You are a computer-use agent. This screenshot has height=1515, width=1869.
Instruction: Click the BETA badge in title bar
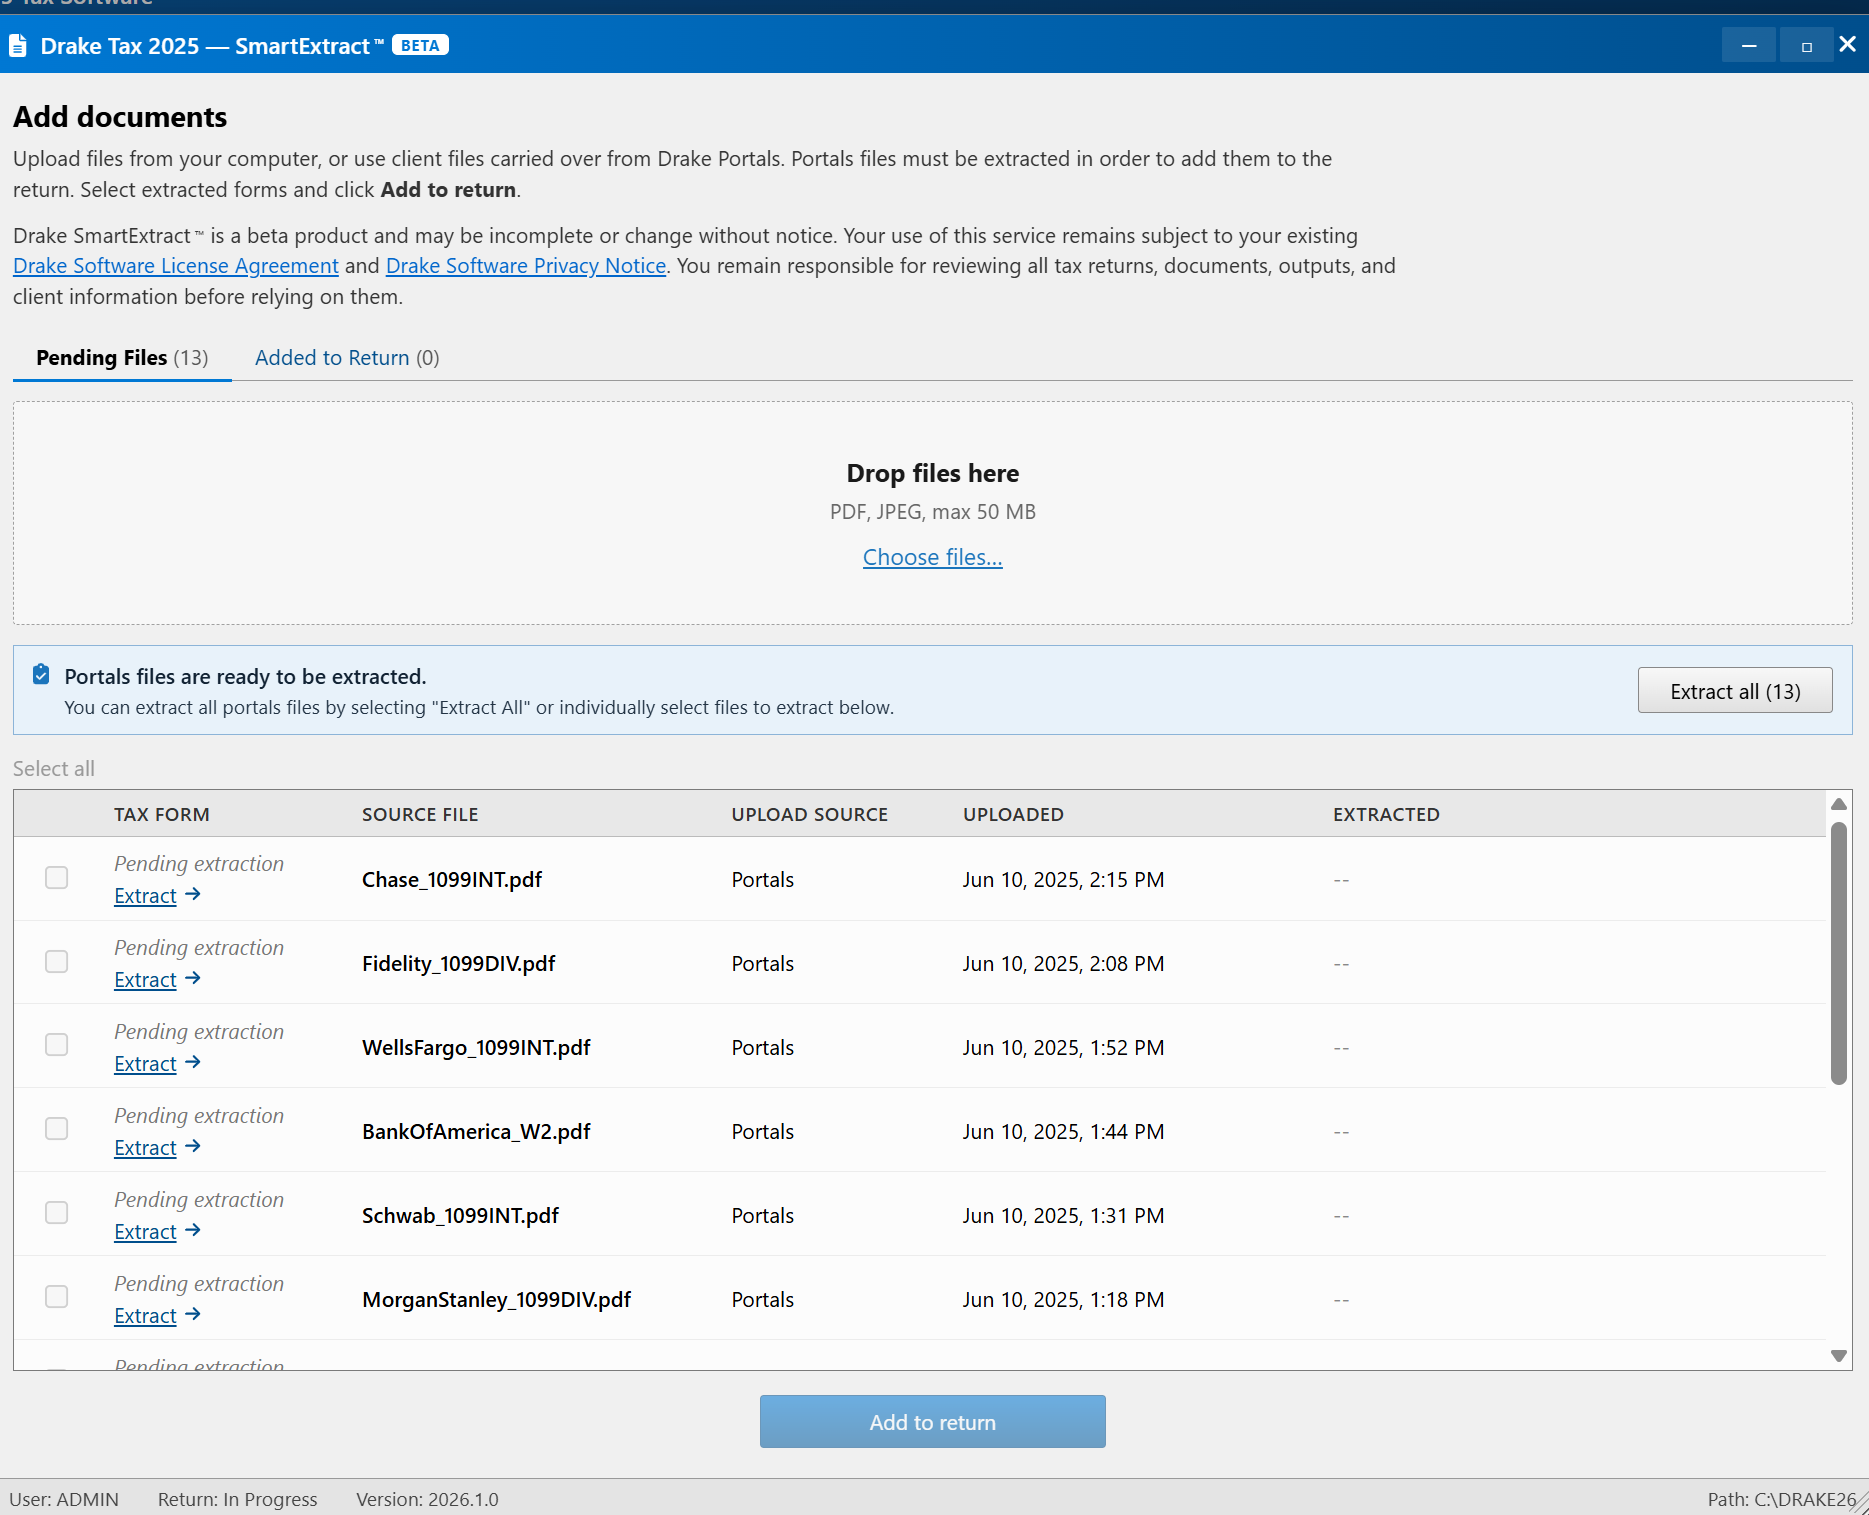pos(420,45)
